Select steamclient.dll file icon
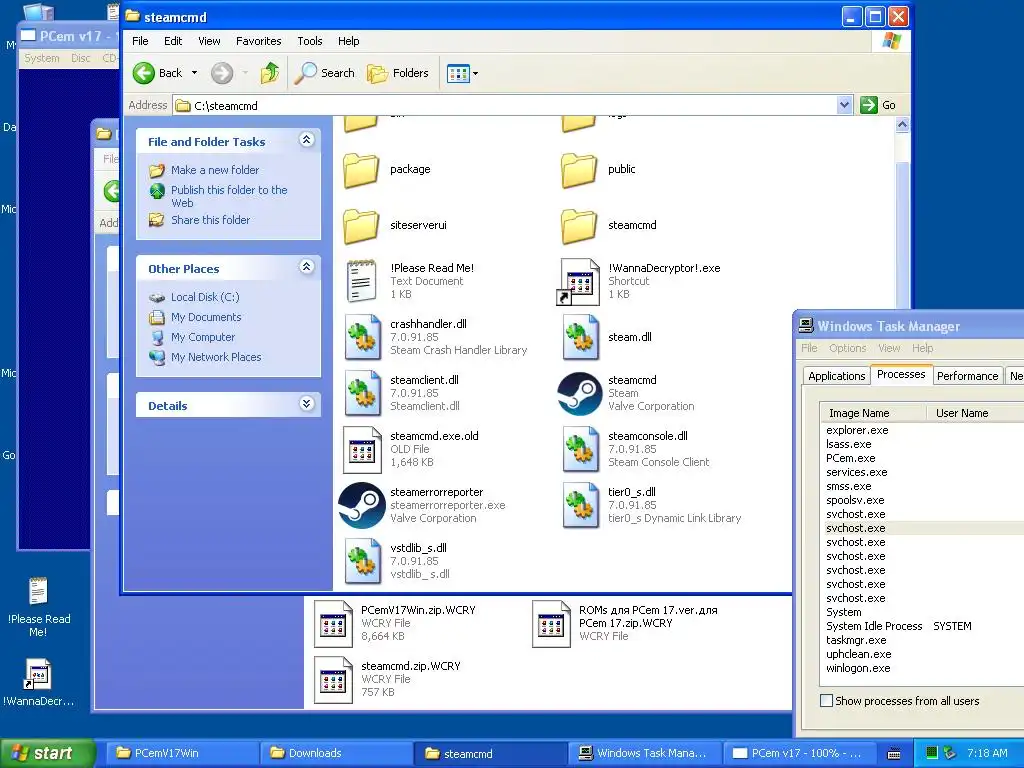1024x768 pixels. pos(362,393)
